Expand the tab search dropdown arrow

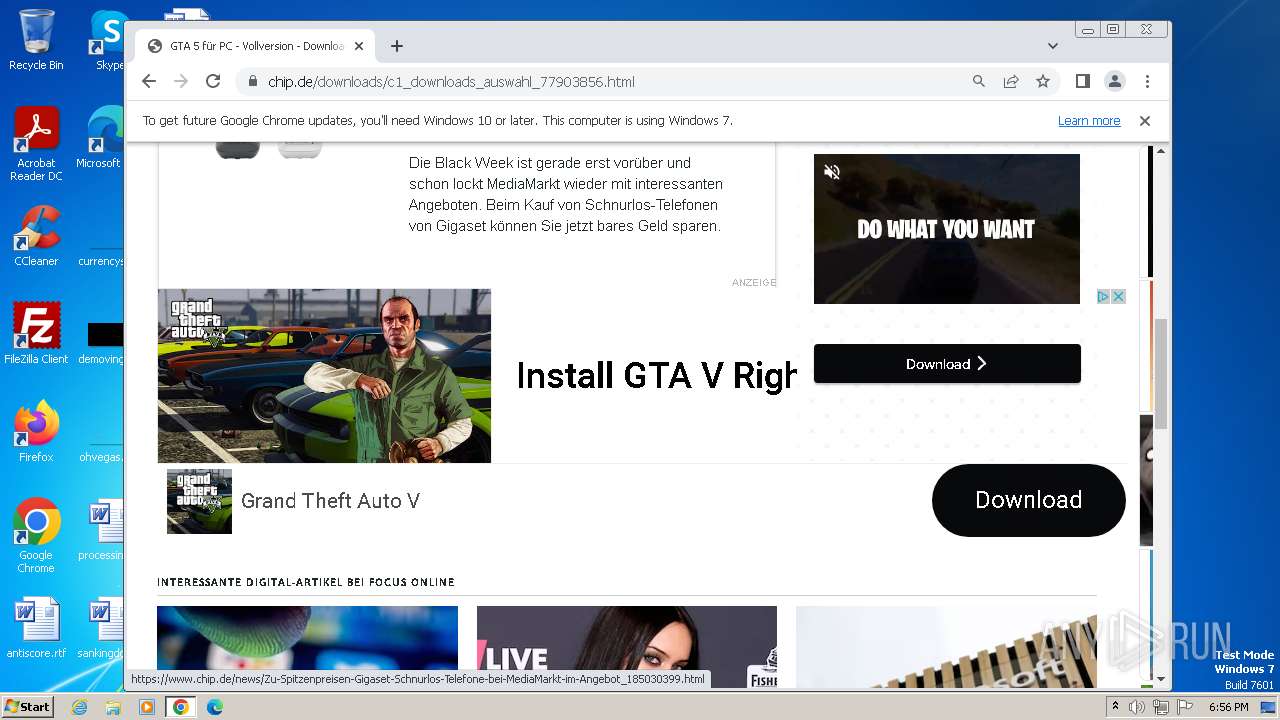coord(1053,46)
